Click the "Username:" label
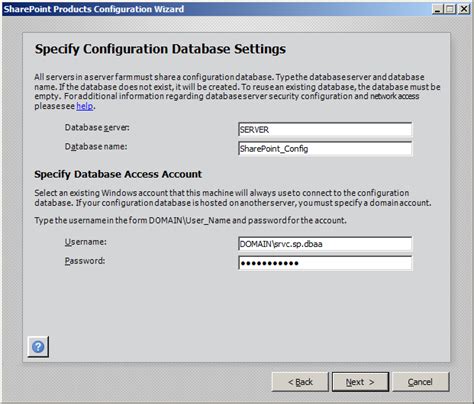This screenshot has height=404, width=474. [x=86, y=242]
